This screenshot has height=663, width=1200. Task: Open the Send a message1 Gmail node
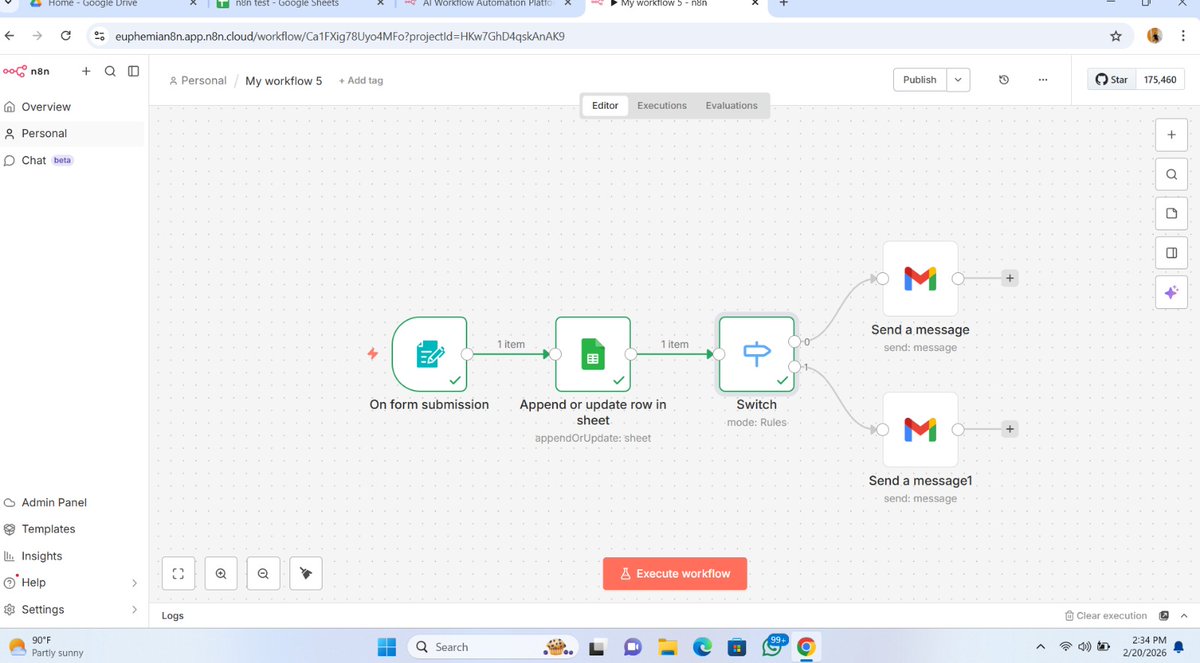tap(920, 430)
